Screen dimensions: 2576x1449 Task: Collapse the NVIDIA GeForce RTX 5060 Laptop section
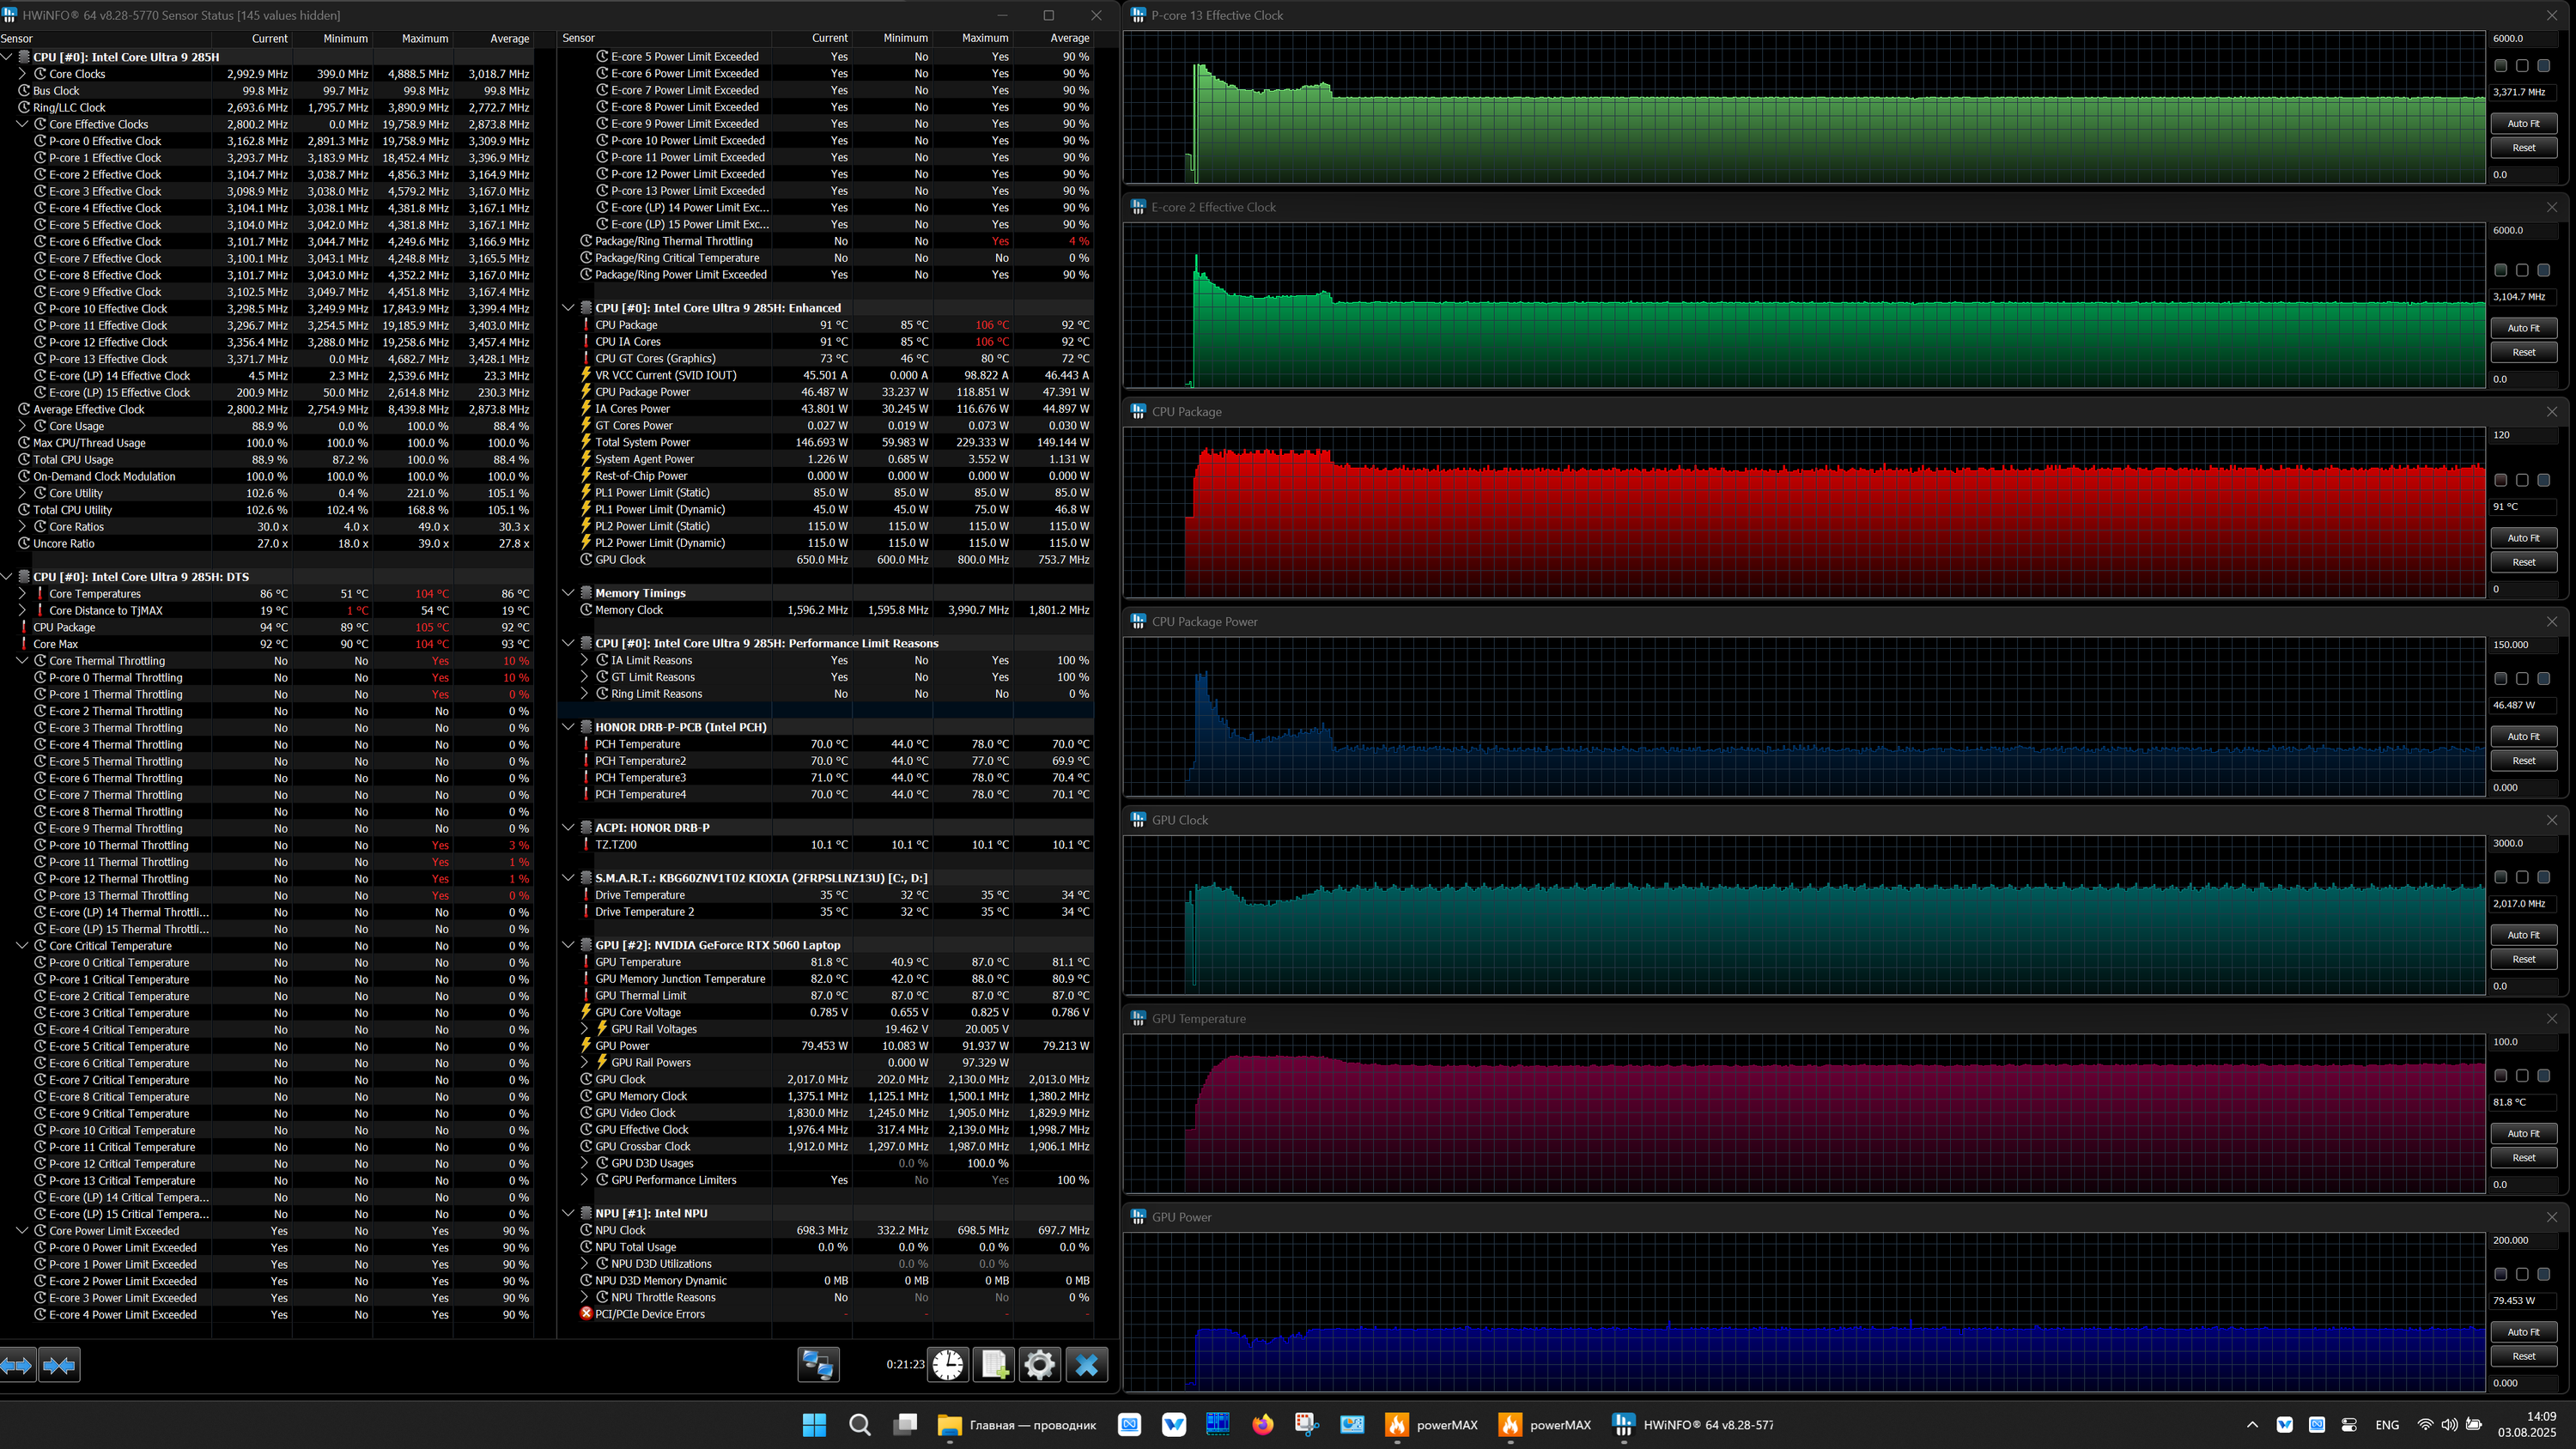pyautogui.click(x=568, y=945)
